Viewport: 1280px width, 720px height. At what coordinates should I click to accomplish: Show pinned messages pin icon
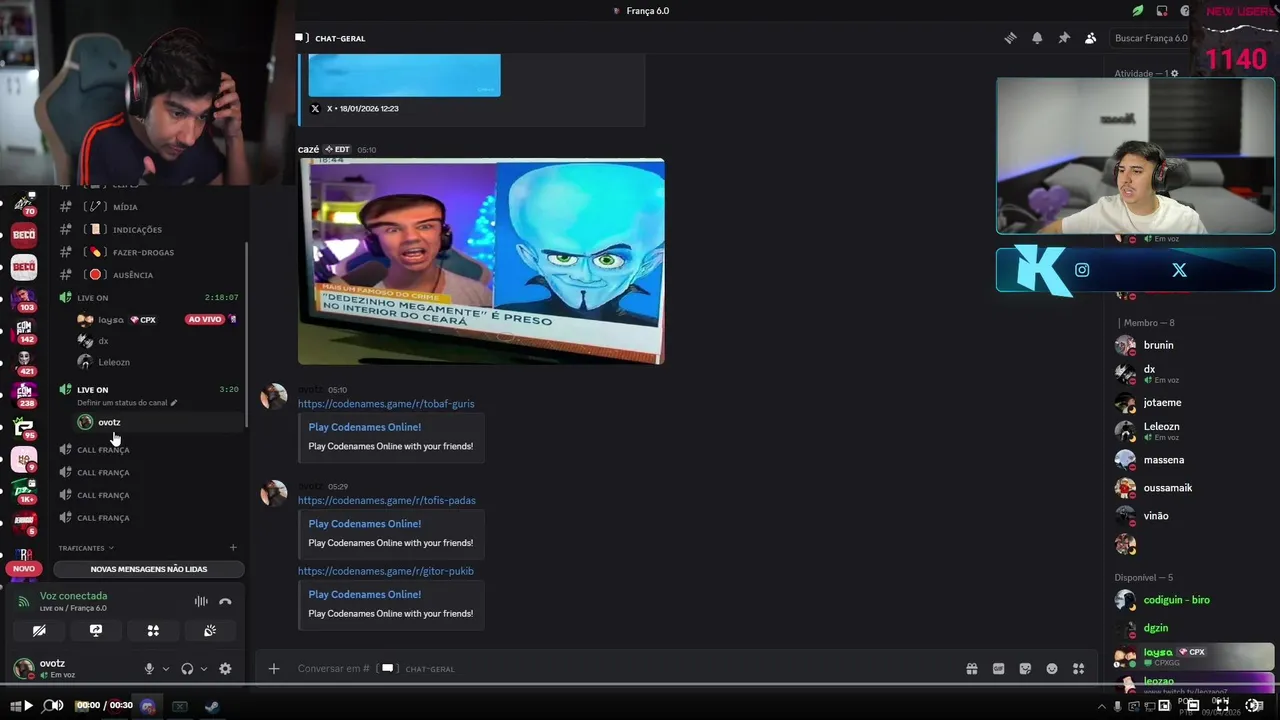tap(1064, 38)
